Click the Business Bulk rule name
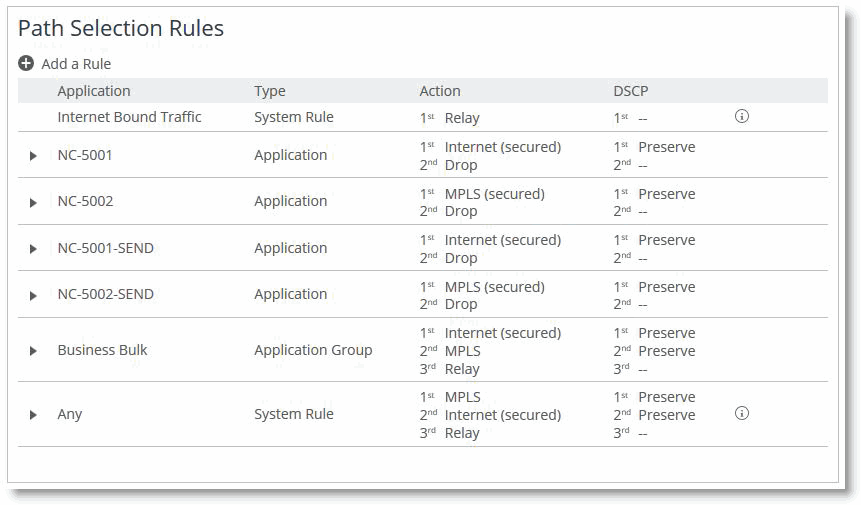Viewport: 861px width, 505px height. click(x=102, y=350)
